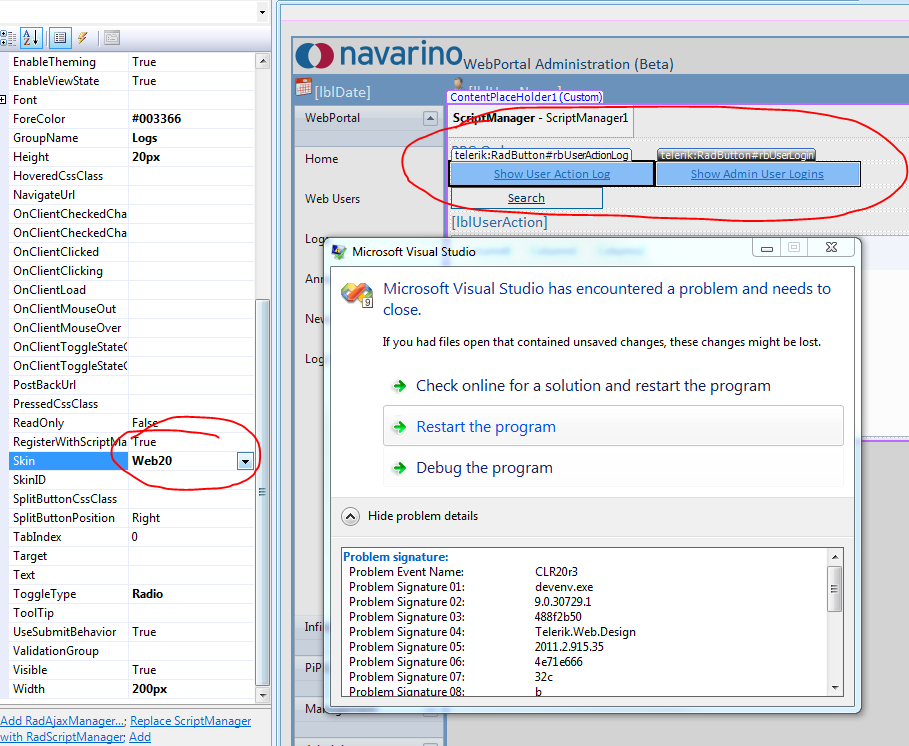This screenshot has height=746, width=909.
Task: Select the SplitButtonPosition value Right
Action: click(x=146, y=518)
